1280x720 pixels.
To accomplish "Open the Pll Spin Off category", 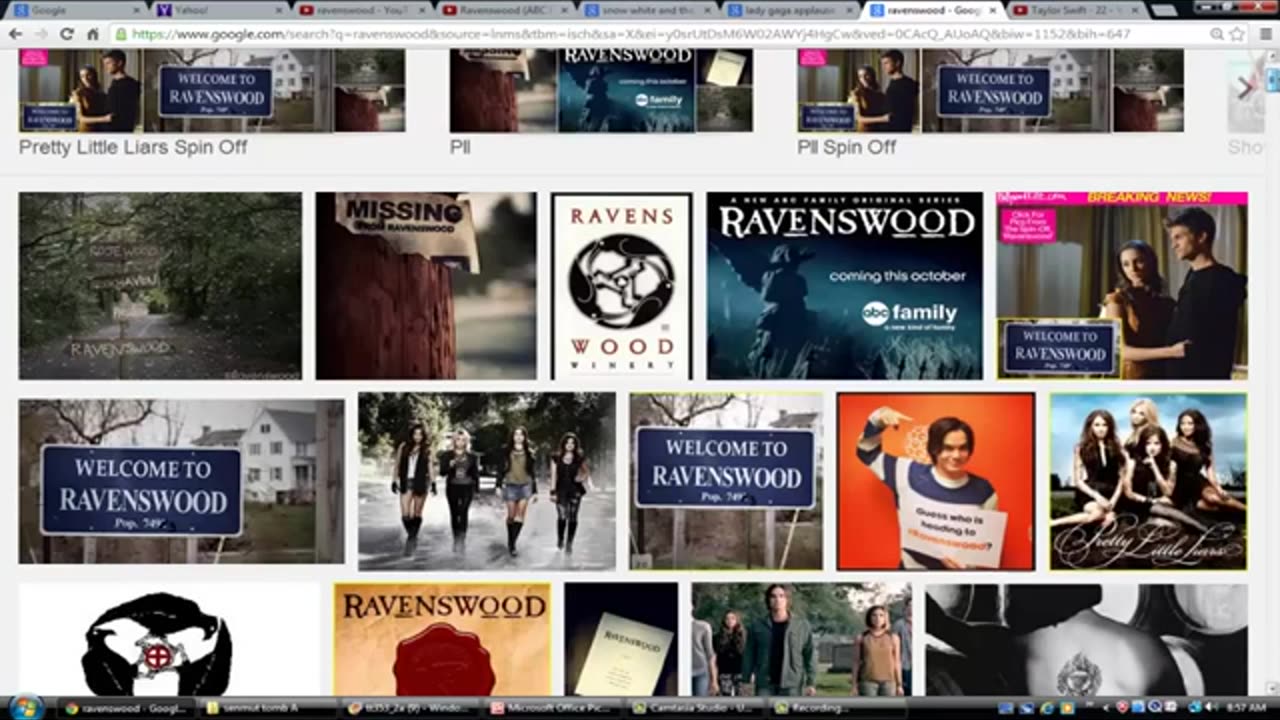I will pyautogui.click(x=846, y=147).
